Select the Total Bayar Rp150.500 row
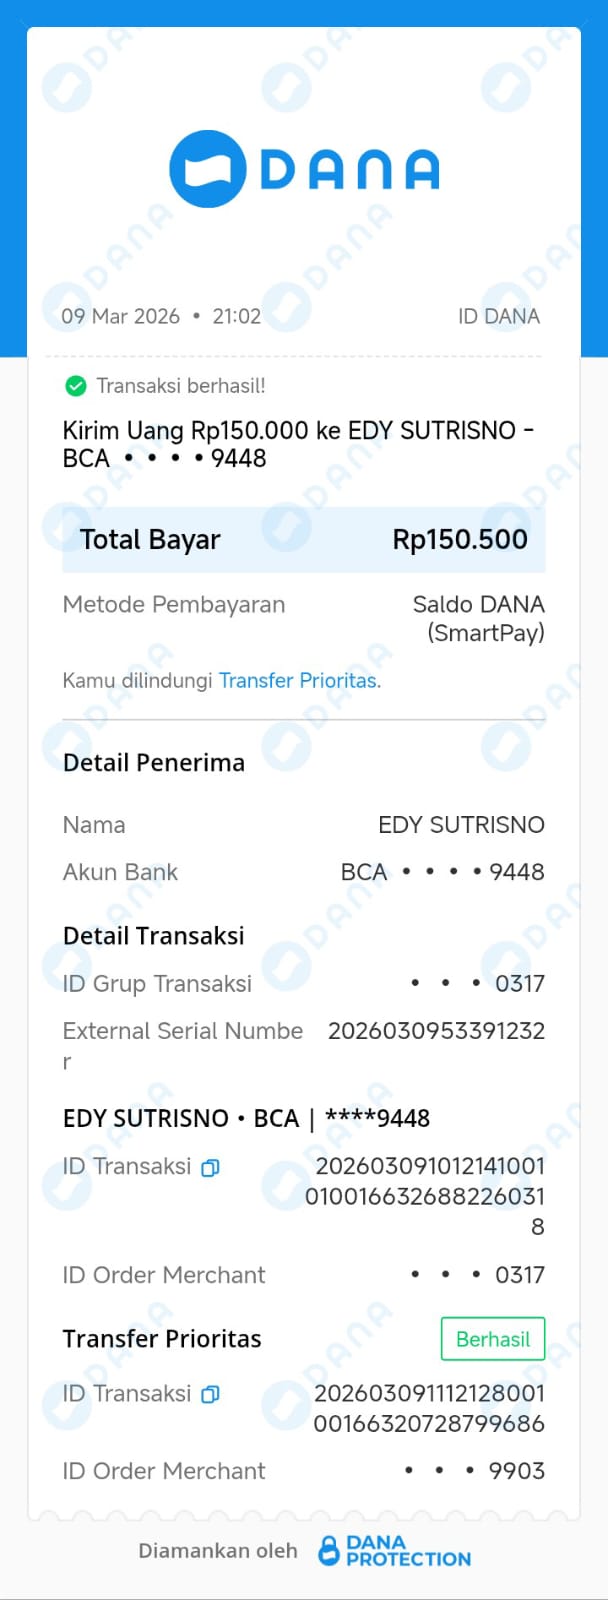Viewport: 608px width, 1600px height. point(304,540)
